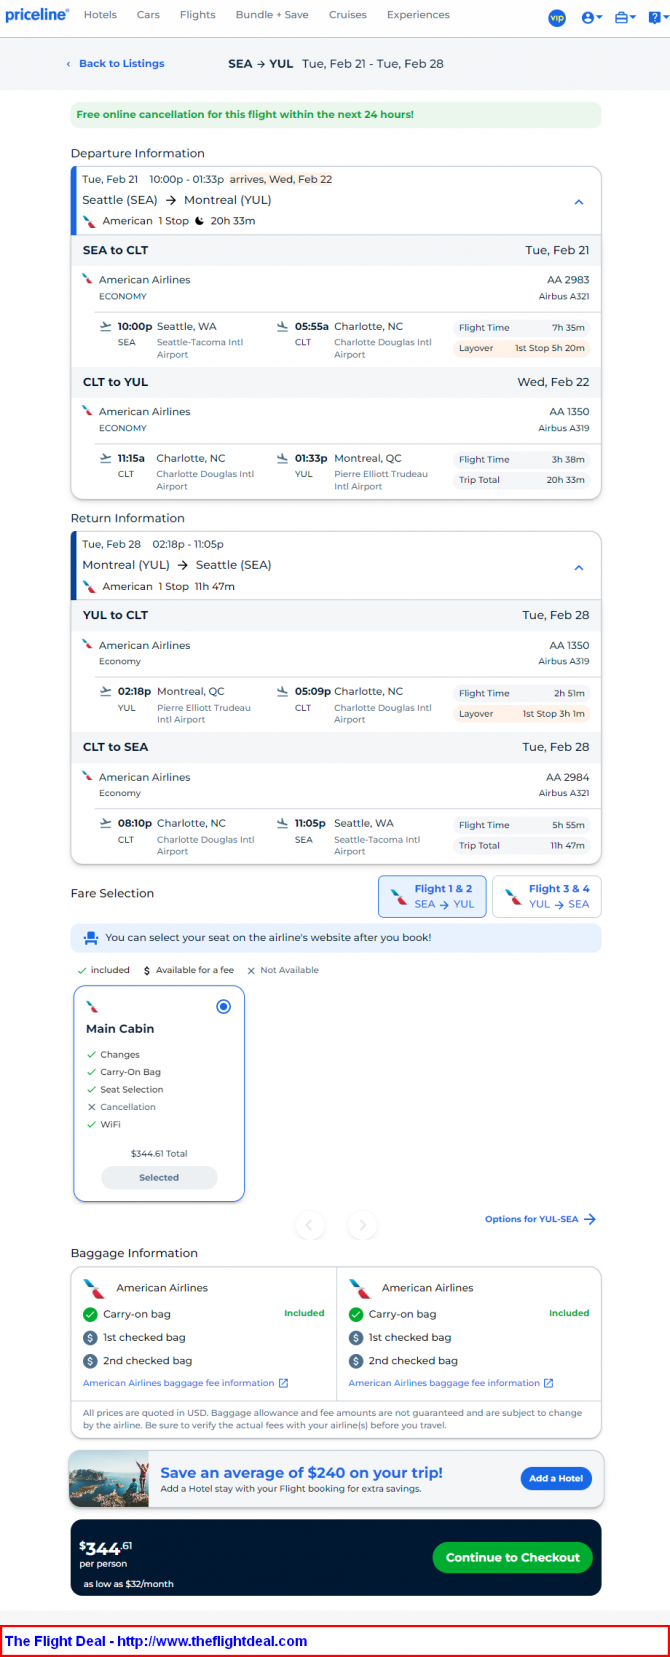Open the My Trips briefcase dropdown

625,17
